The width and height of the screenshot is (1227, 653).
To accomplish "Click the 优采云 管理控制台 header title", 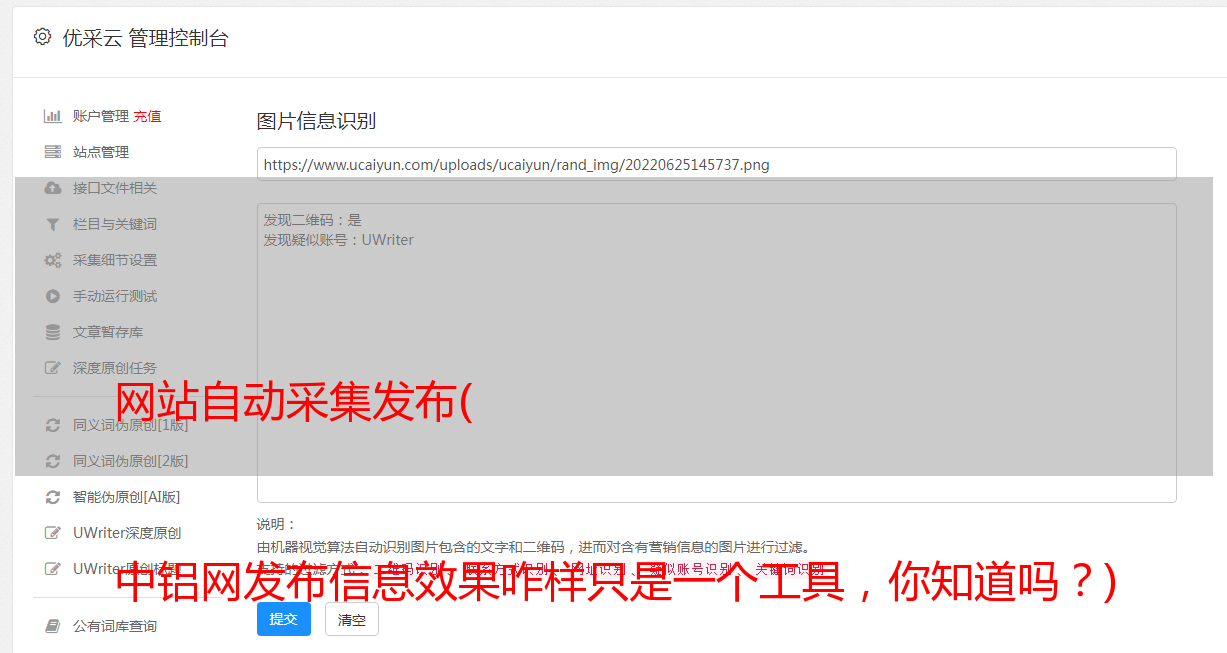I will [145, 38].
